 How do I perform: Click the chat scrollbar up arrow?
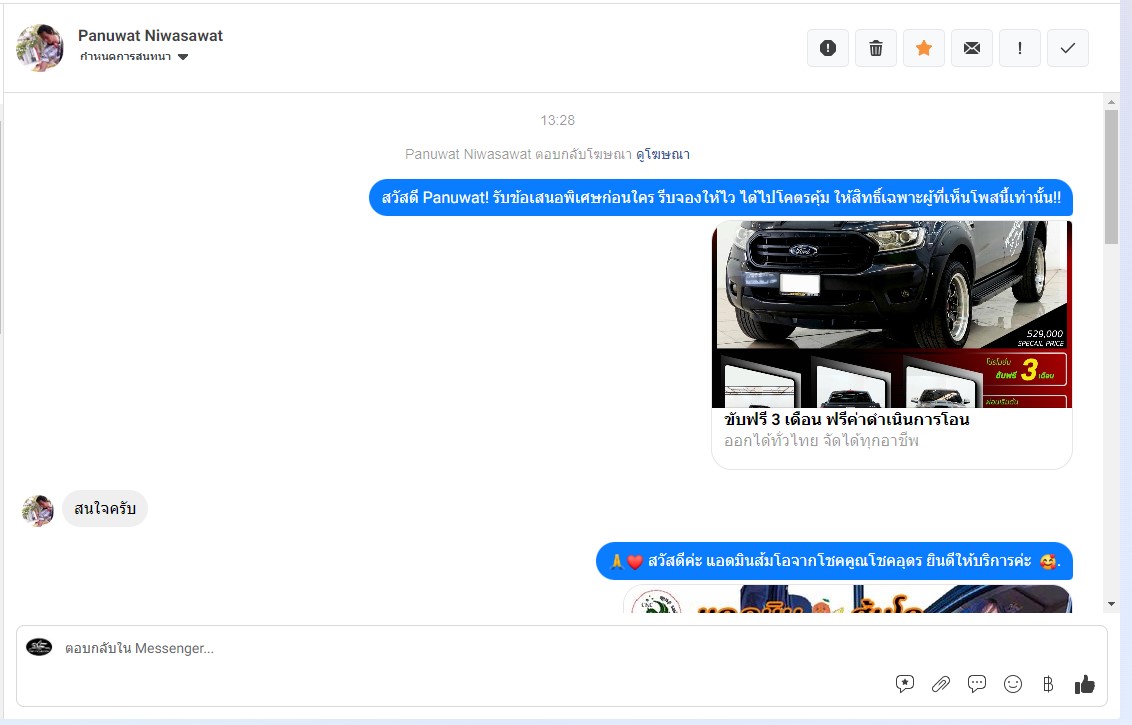(x=1111, y=102)
